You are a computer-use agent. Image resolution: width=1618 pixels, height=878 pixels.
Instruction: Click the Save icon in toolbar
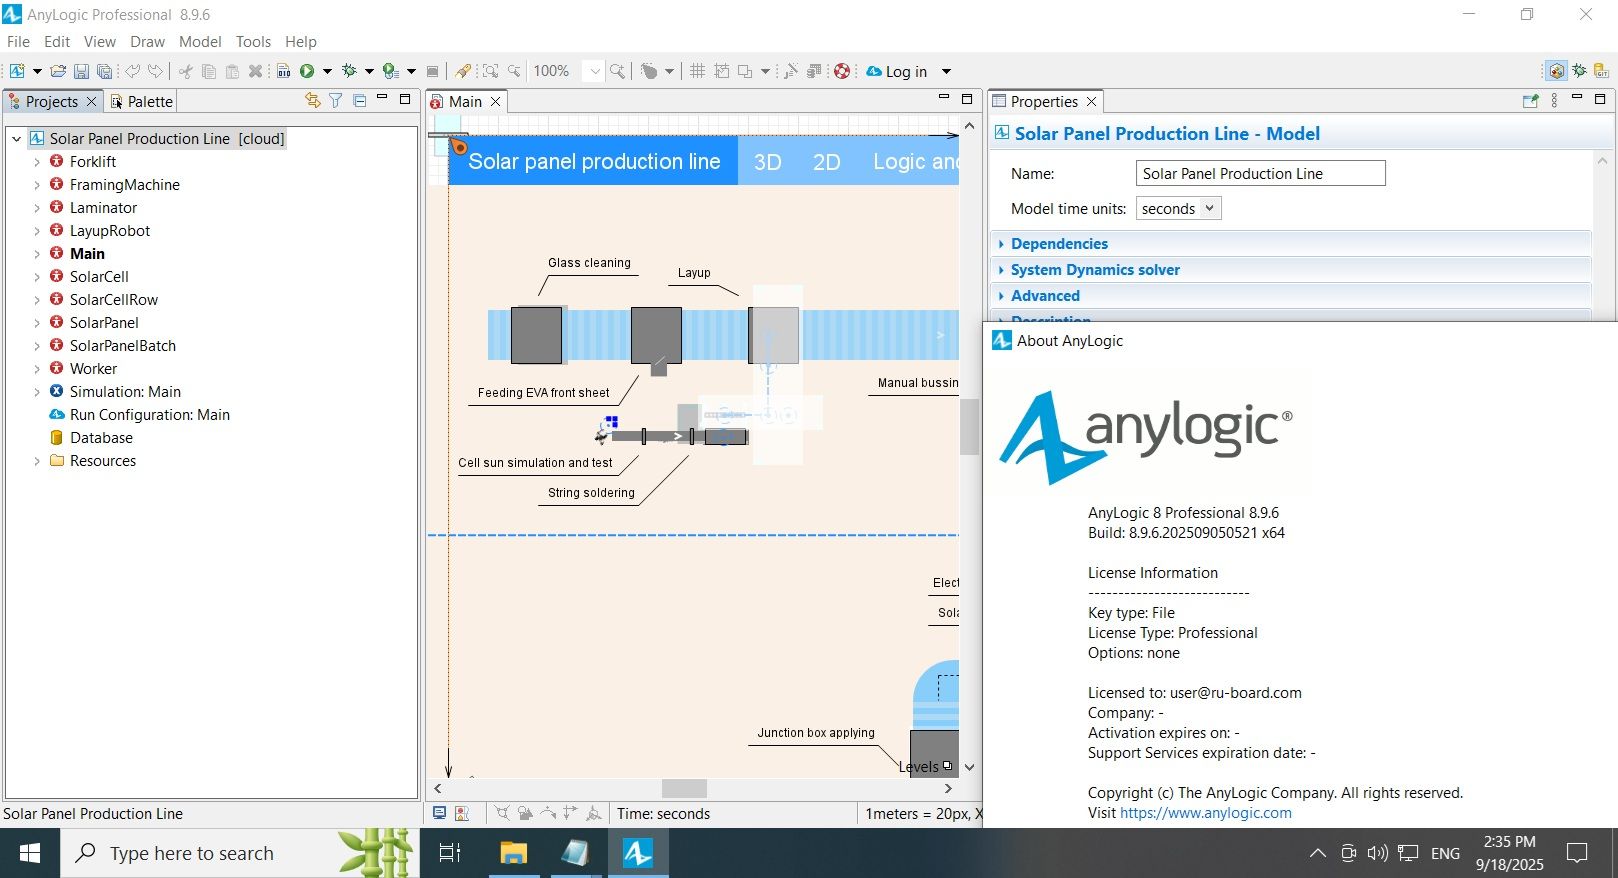(x=81, y=71)
